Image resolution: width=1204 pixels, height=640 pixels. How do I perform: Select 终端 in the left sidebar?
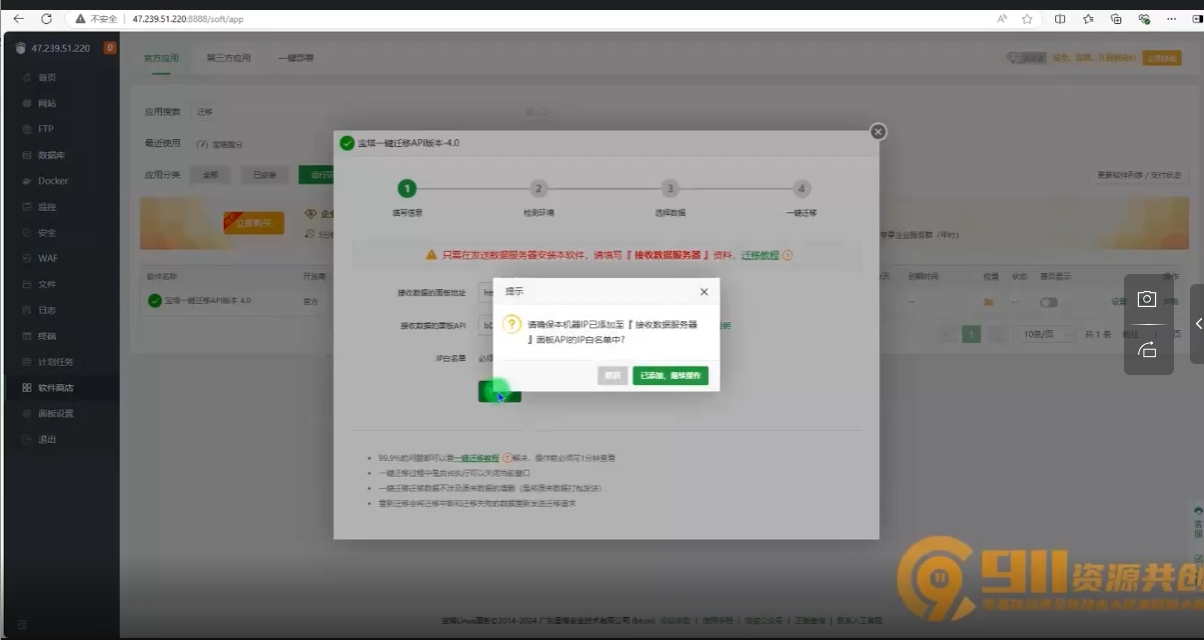point(47,336)
